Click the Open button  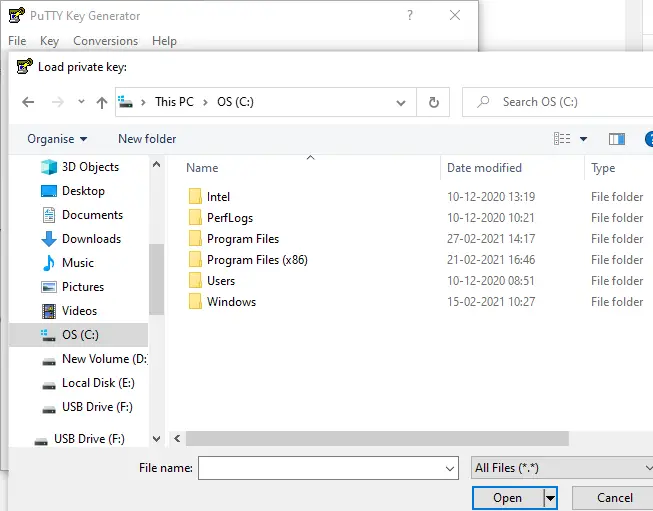tap(507, 498)
